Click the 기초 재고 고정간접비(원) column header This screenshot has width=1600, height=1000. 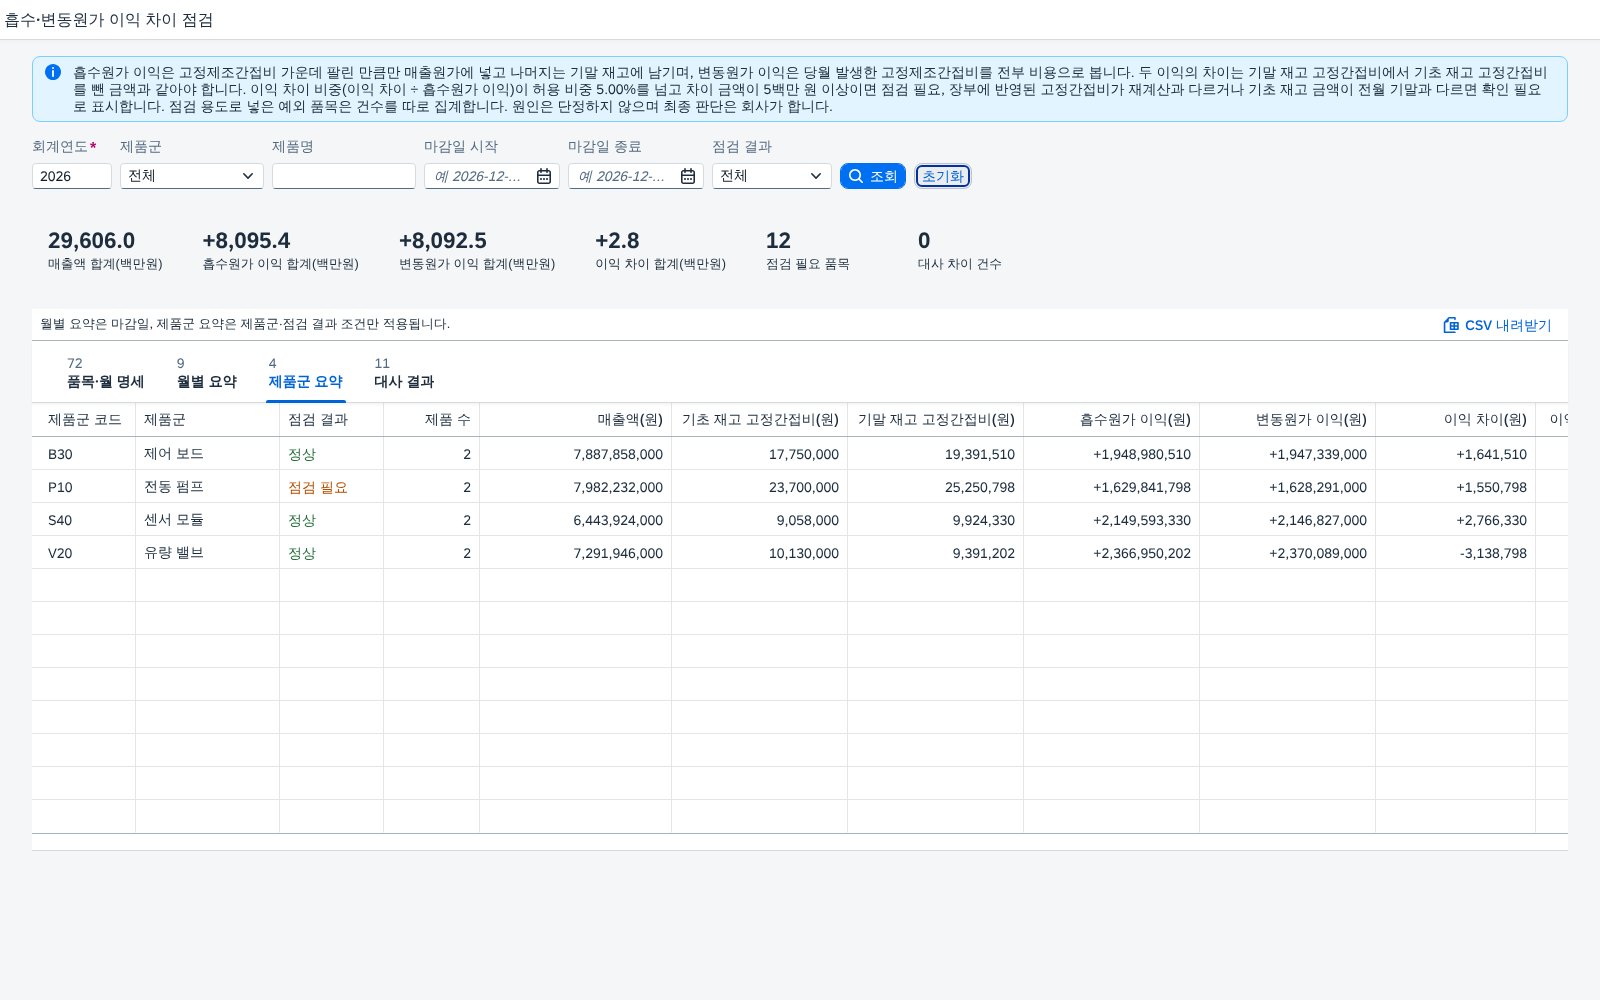click(x=760, y=420)
